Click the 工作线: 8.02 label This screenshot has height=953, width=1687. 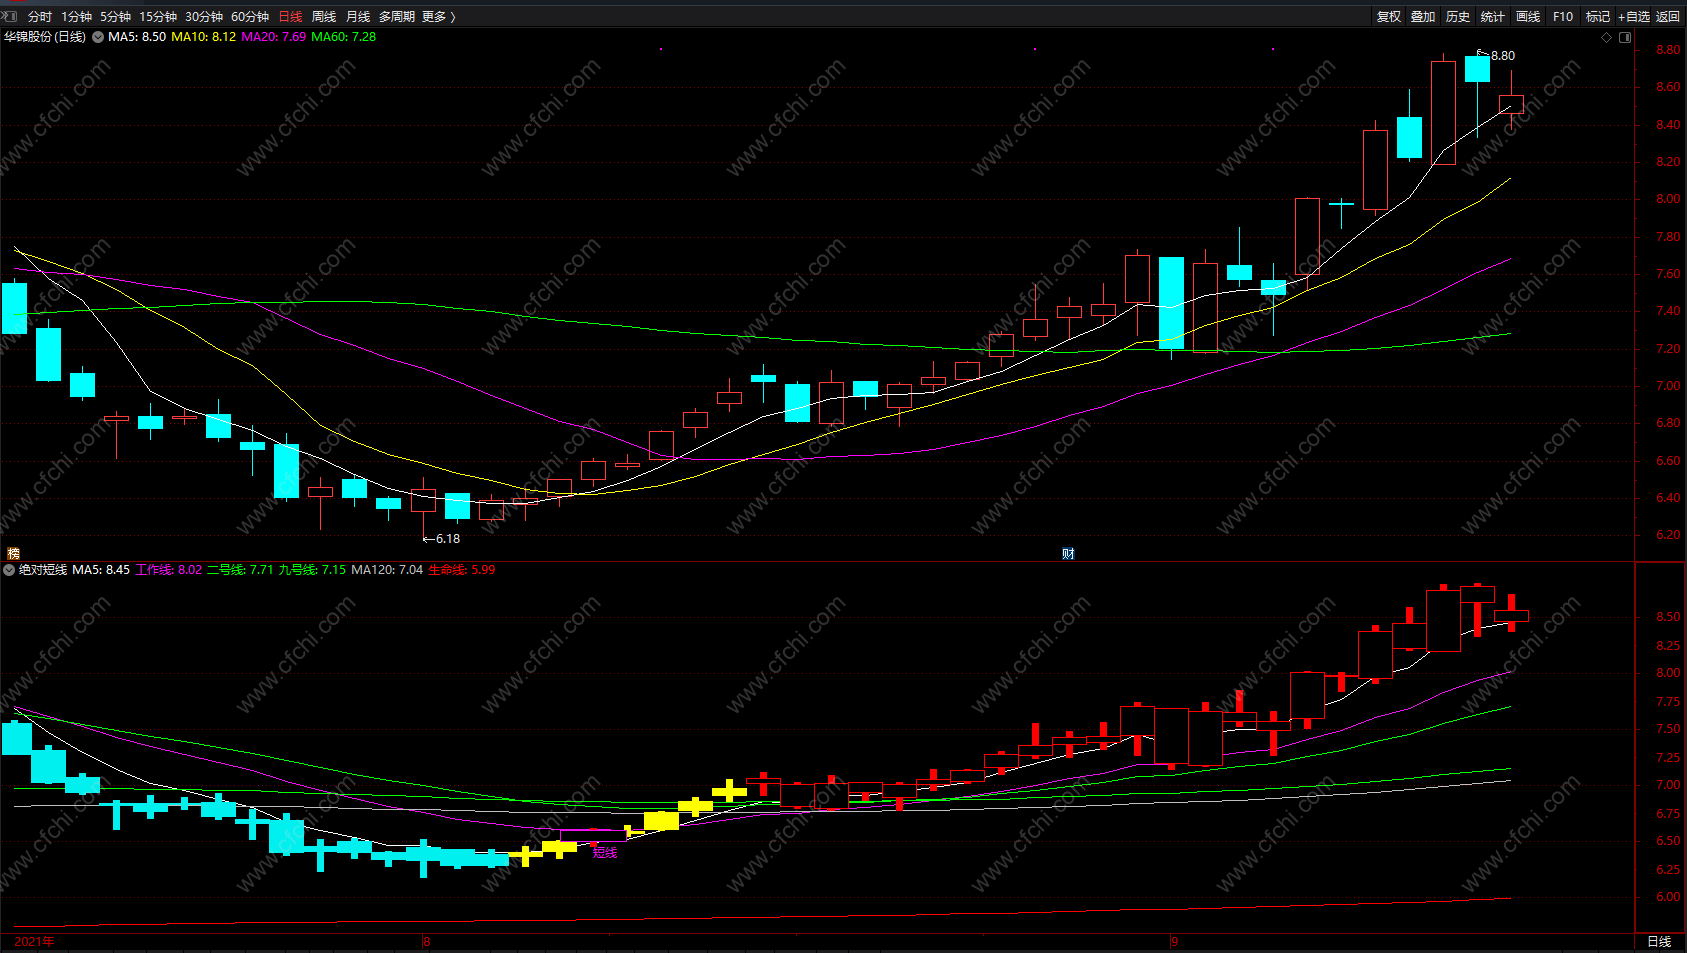(169, 570)
